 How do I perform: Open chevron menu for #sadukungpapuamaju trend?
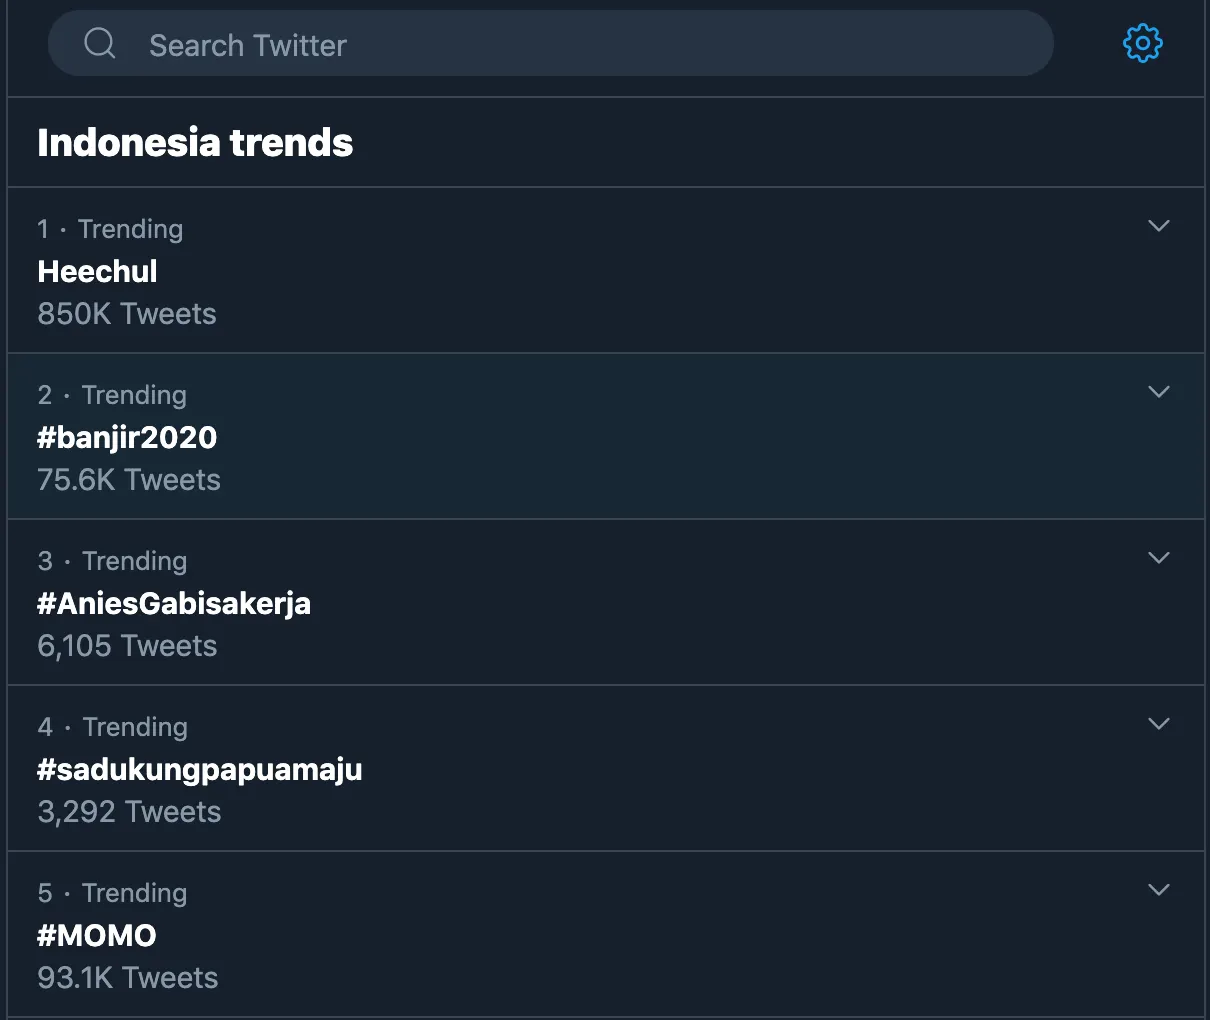pyautogui.click(x=1159, y=724)
